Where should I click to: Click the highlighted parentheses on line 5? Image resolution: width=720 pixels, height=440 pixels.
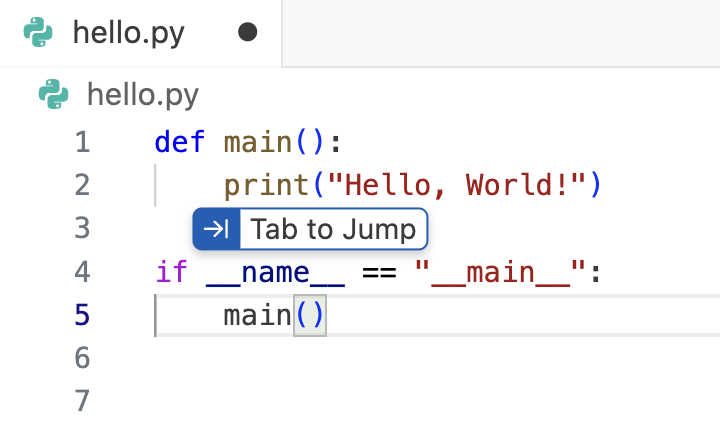[310, 316]
